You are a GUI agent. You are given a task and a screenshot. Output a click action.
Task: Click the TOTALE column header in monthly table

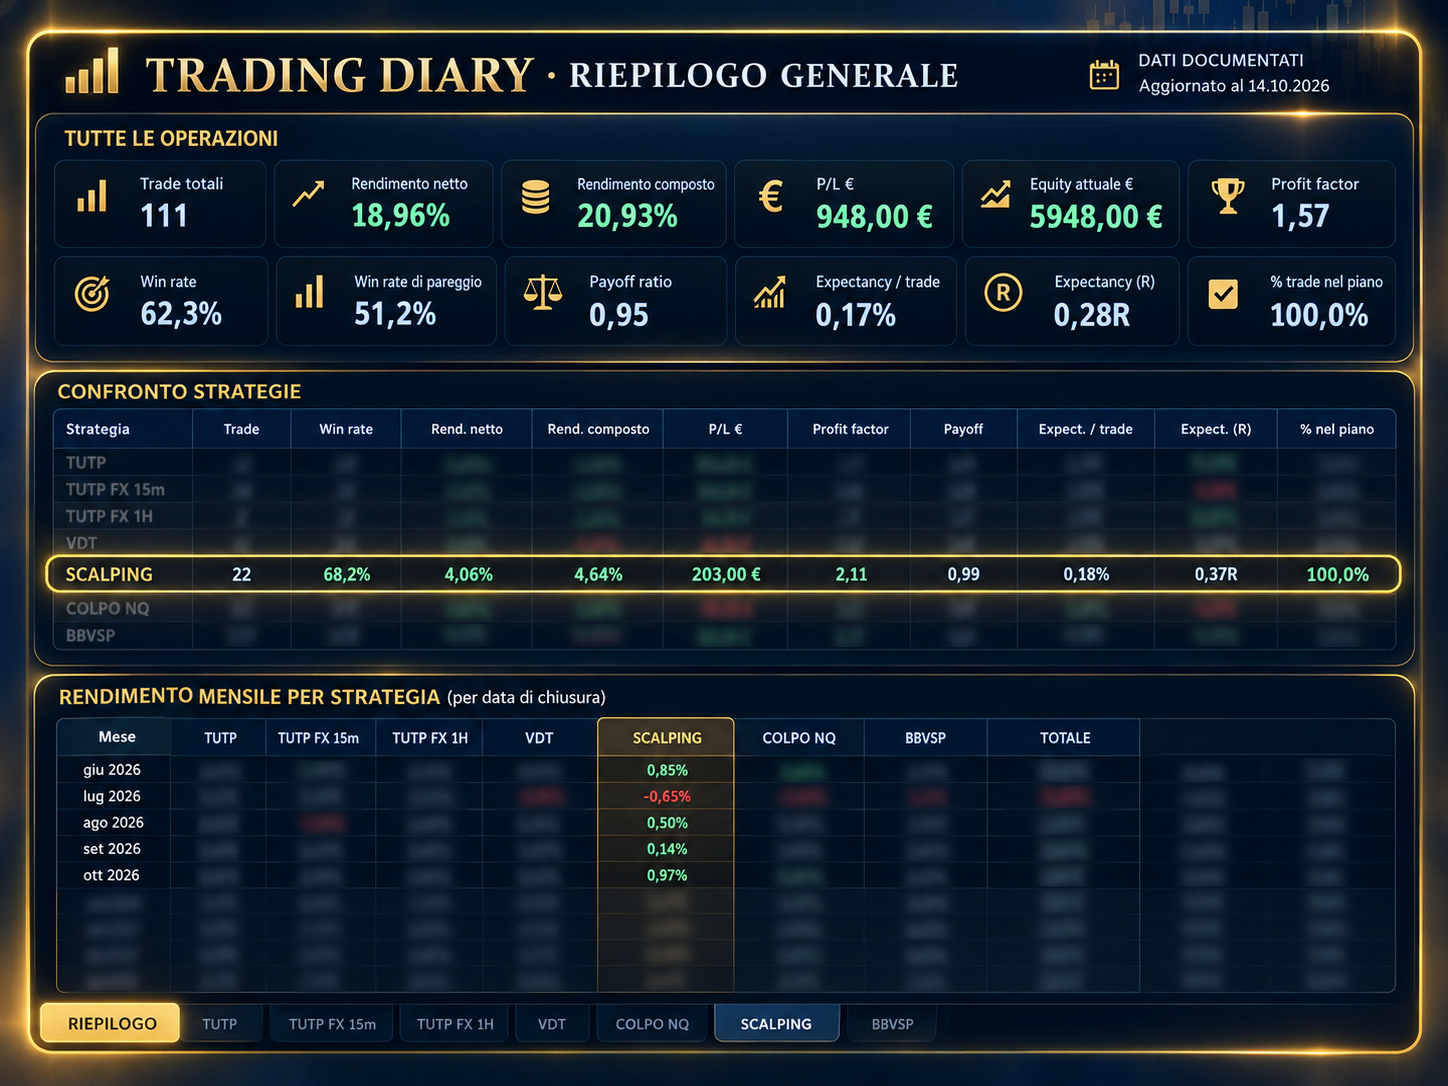coord(1065,738)
